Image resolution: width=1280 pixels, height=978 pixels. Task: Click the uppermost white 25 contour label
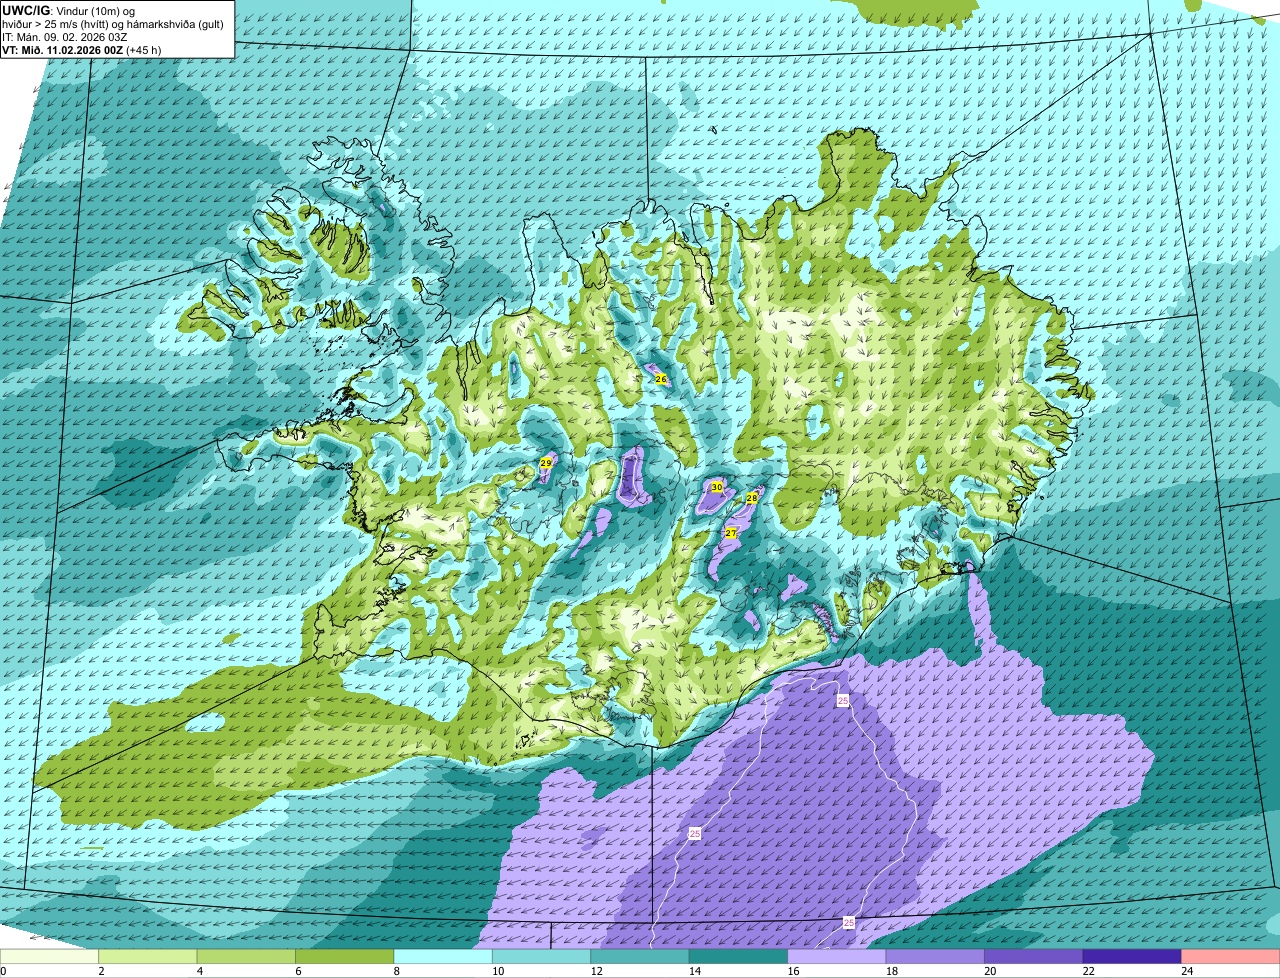[x=843, y=702]
